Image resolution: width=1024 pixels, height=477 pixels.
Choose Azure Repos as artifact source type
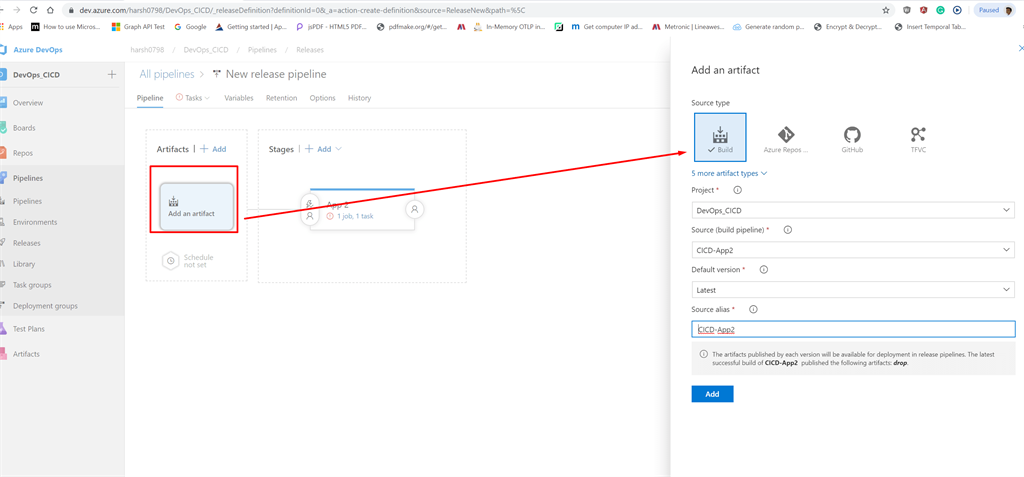coord(786,140)
